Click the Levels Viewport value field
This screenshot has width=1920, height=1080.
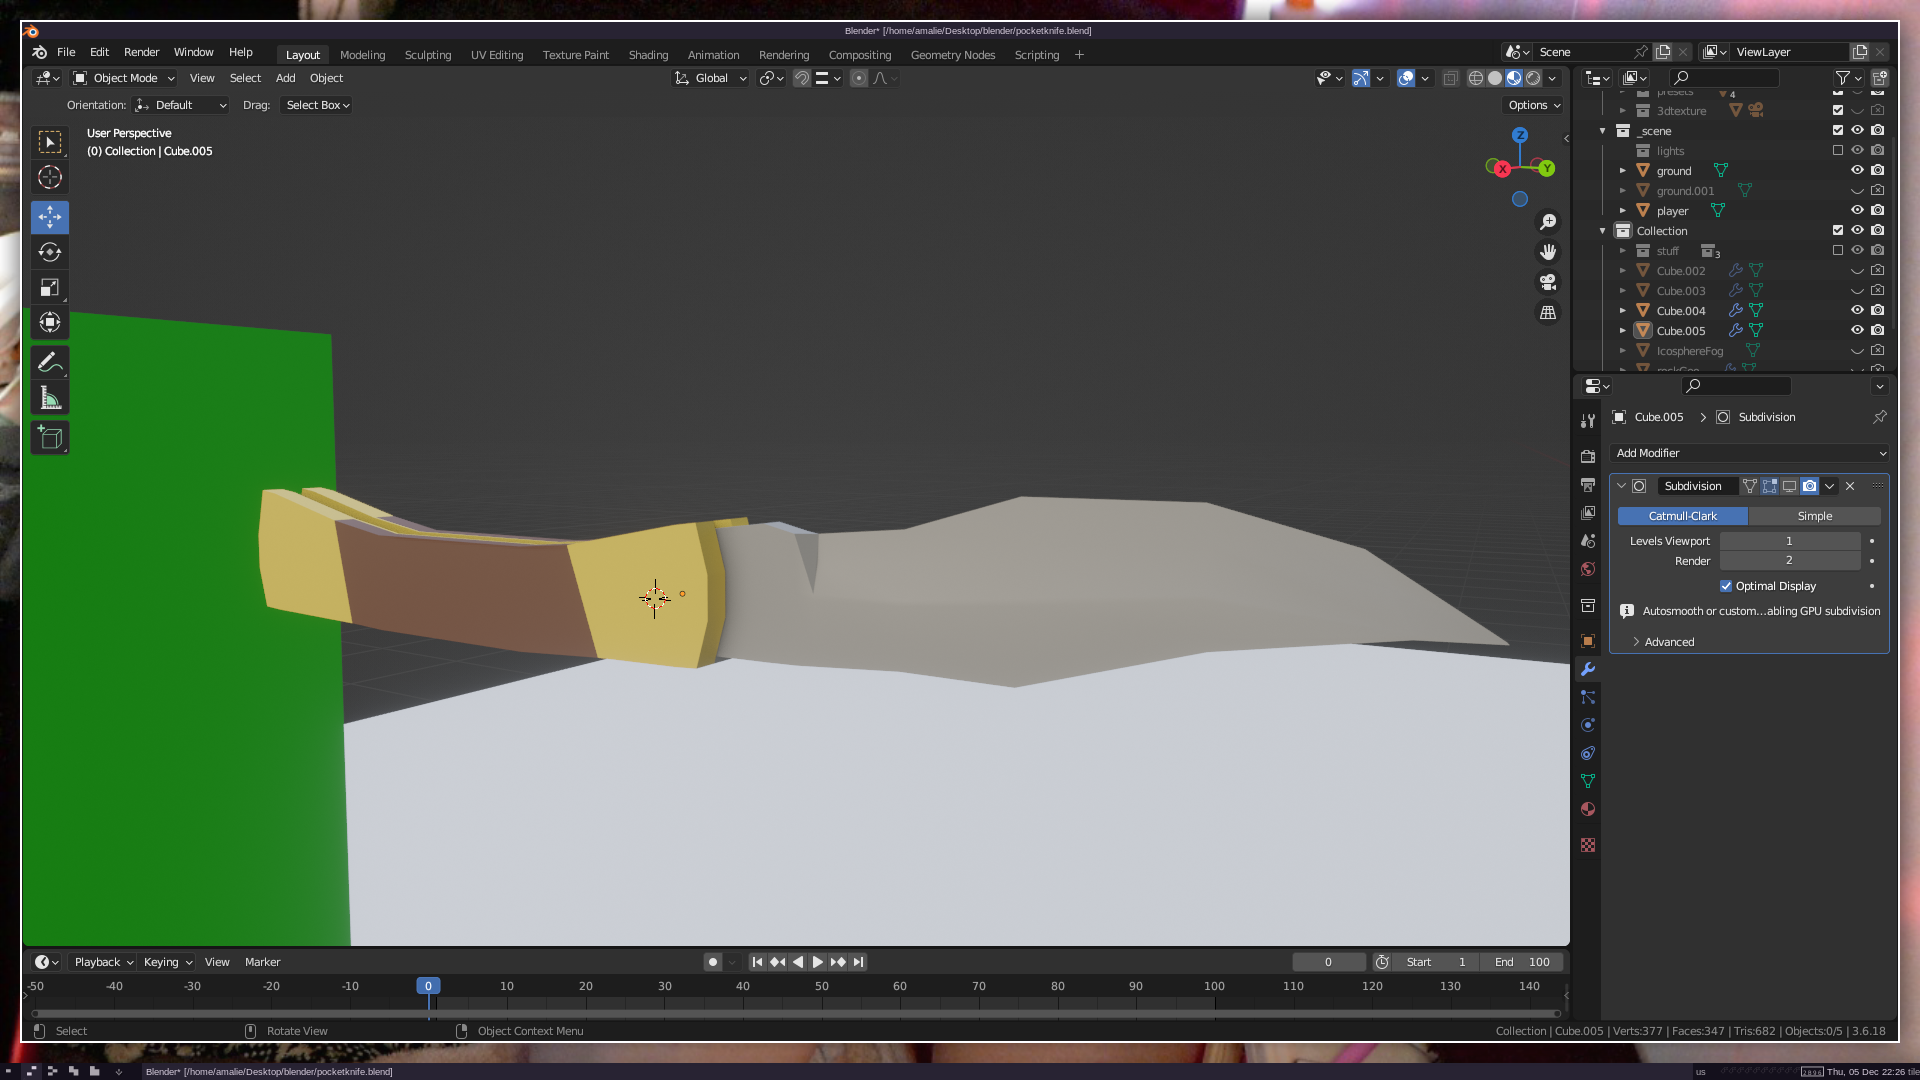pos(1789,541)
